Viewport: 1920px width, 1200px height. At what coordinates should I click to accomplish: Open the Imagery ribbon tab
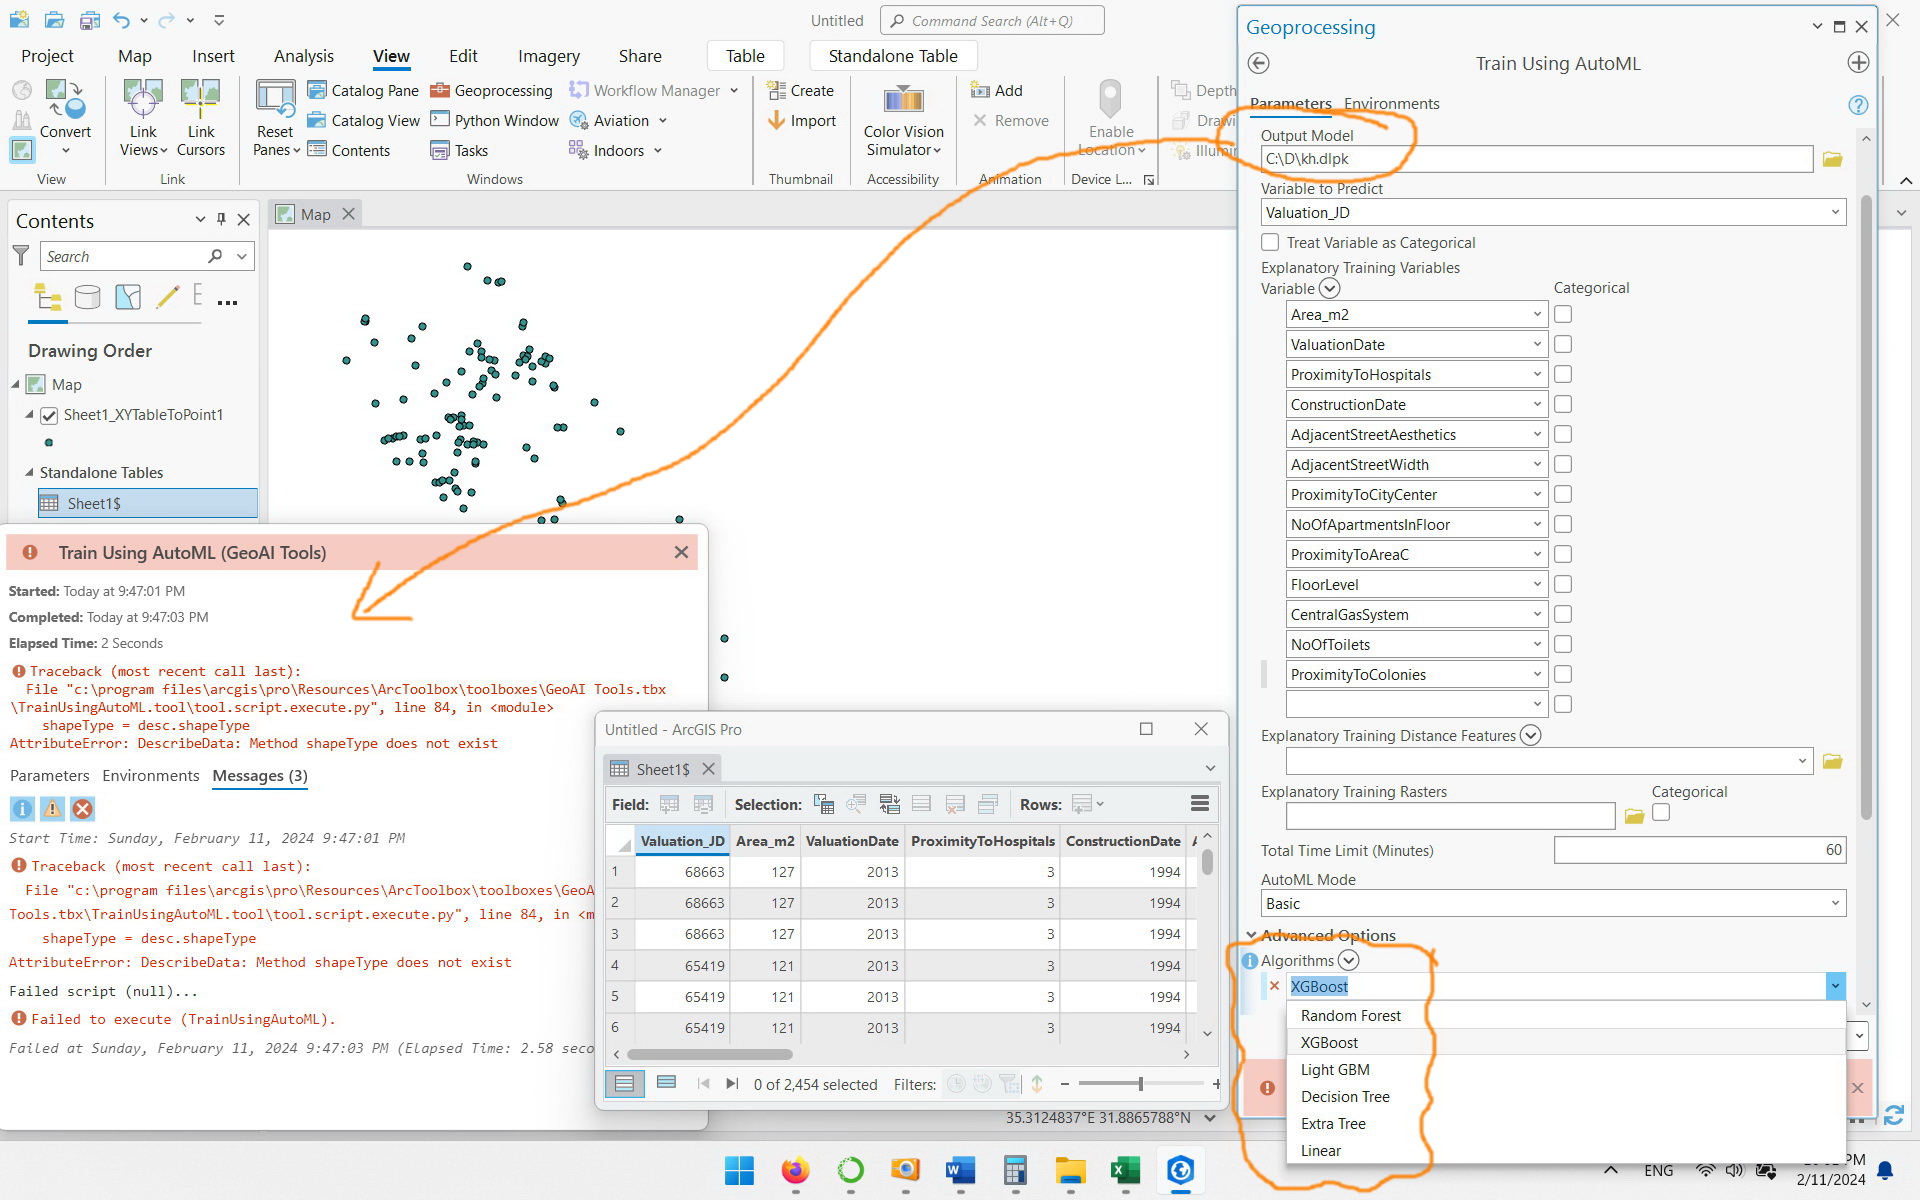(549, 56)
